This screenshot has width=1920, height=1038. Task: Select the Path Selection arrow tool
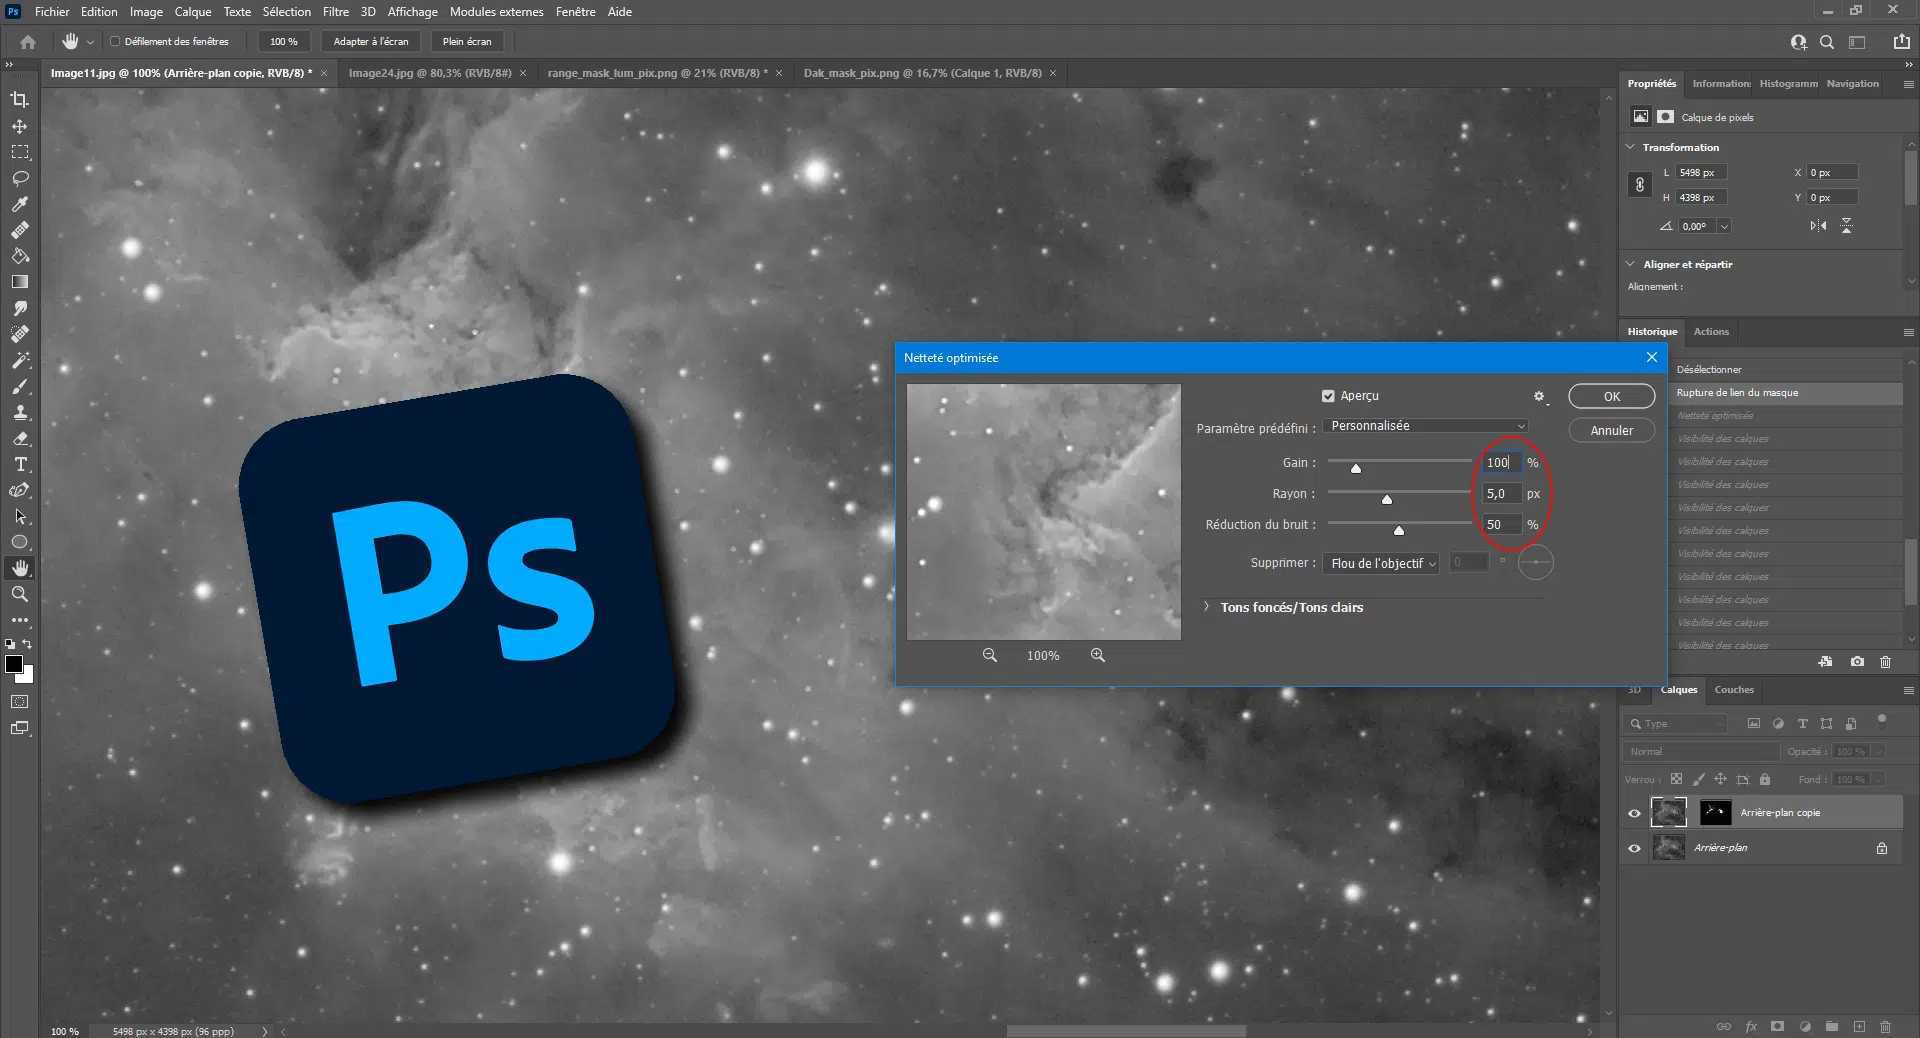coord(20,516)
